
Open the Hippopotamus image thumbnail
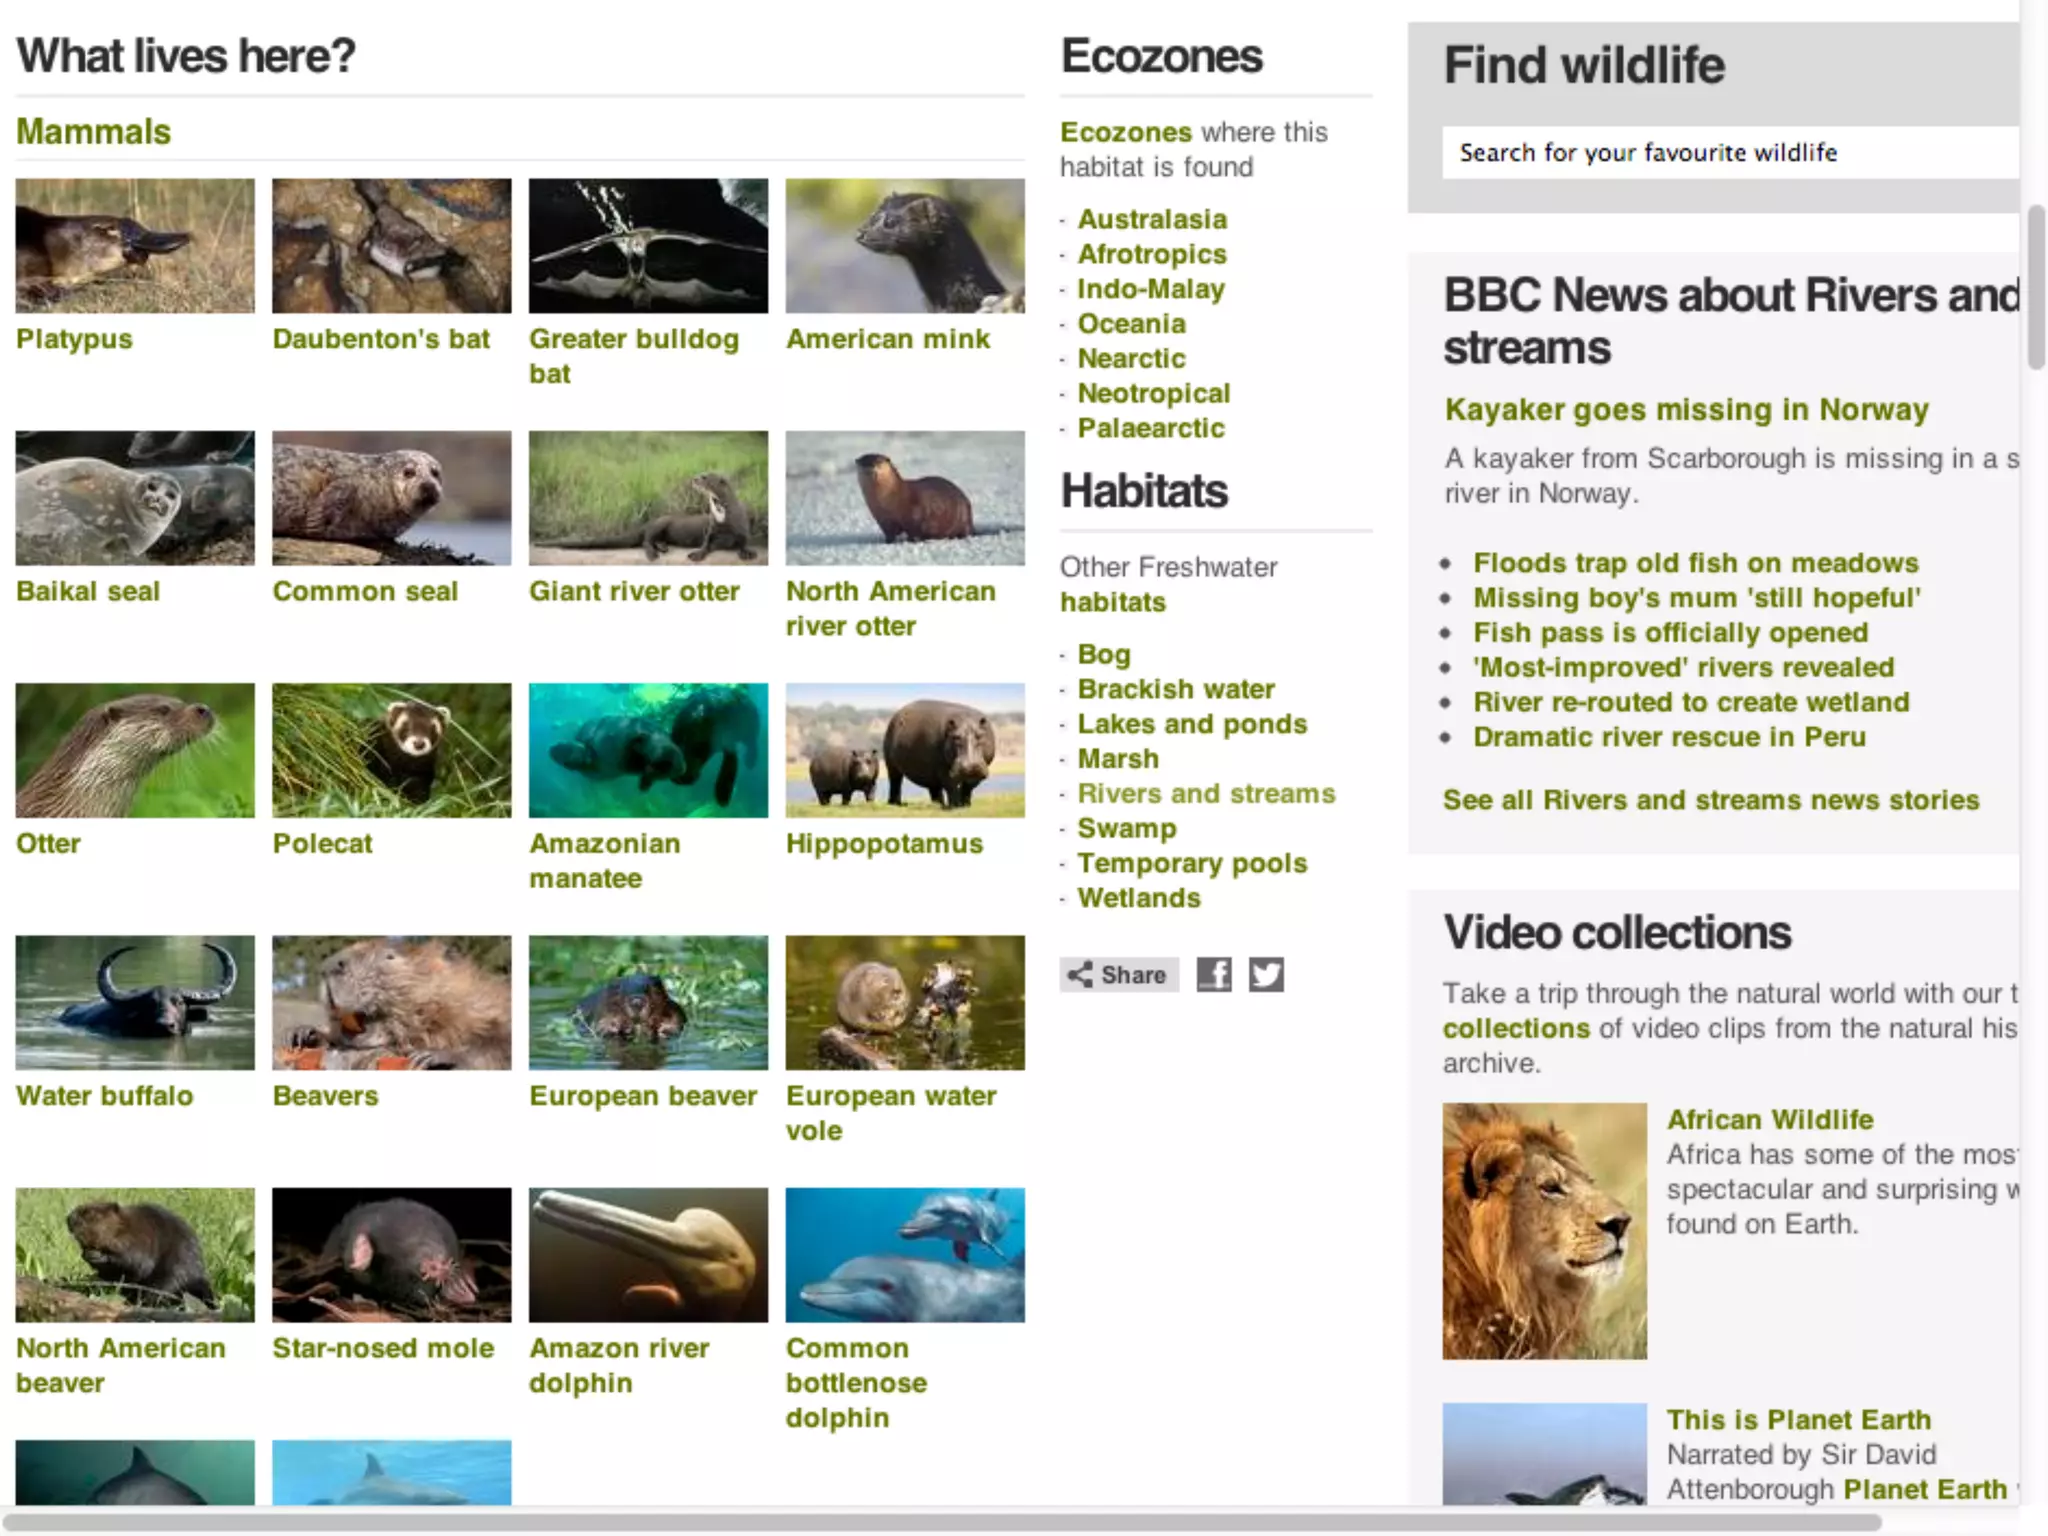905,750
